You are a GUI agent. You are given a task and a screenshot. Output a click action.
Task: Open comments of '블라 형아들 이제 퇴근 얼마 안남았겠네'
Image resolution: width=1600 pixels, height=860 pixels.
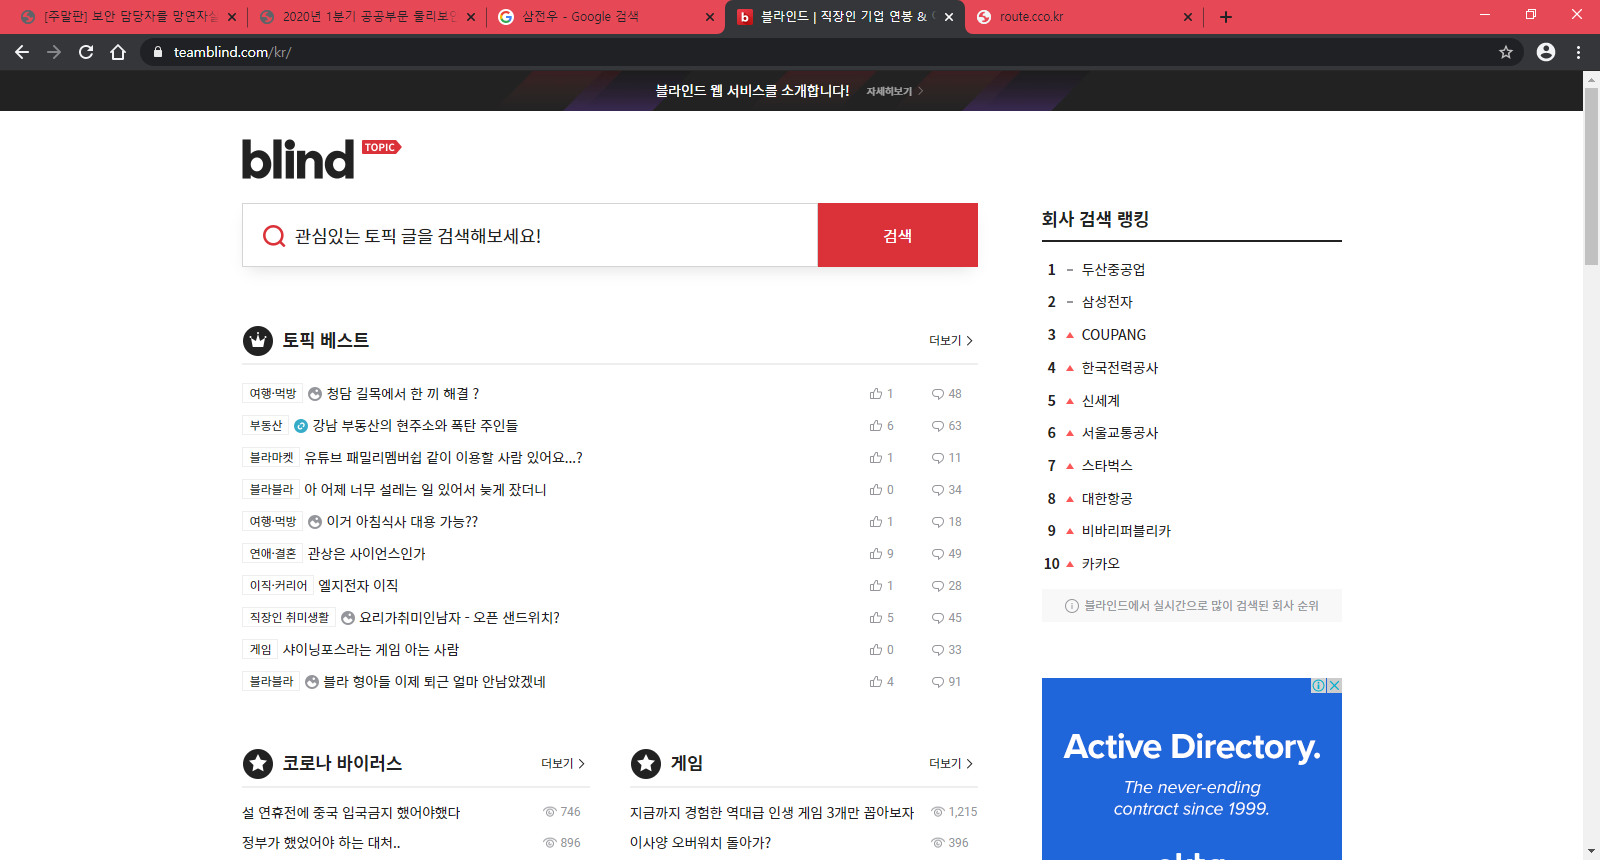pos(946,682)
